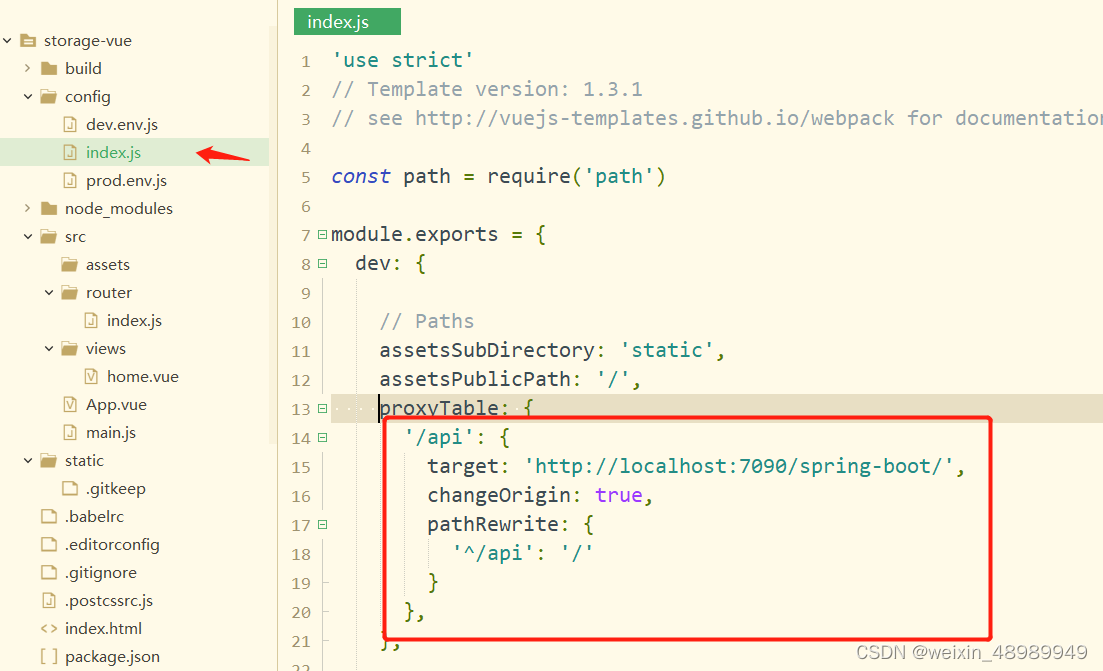The height and width of the screenshot is (671, 1103).
Task: Click the .gitignore file icon
Action: 48,572
